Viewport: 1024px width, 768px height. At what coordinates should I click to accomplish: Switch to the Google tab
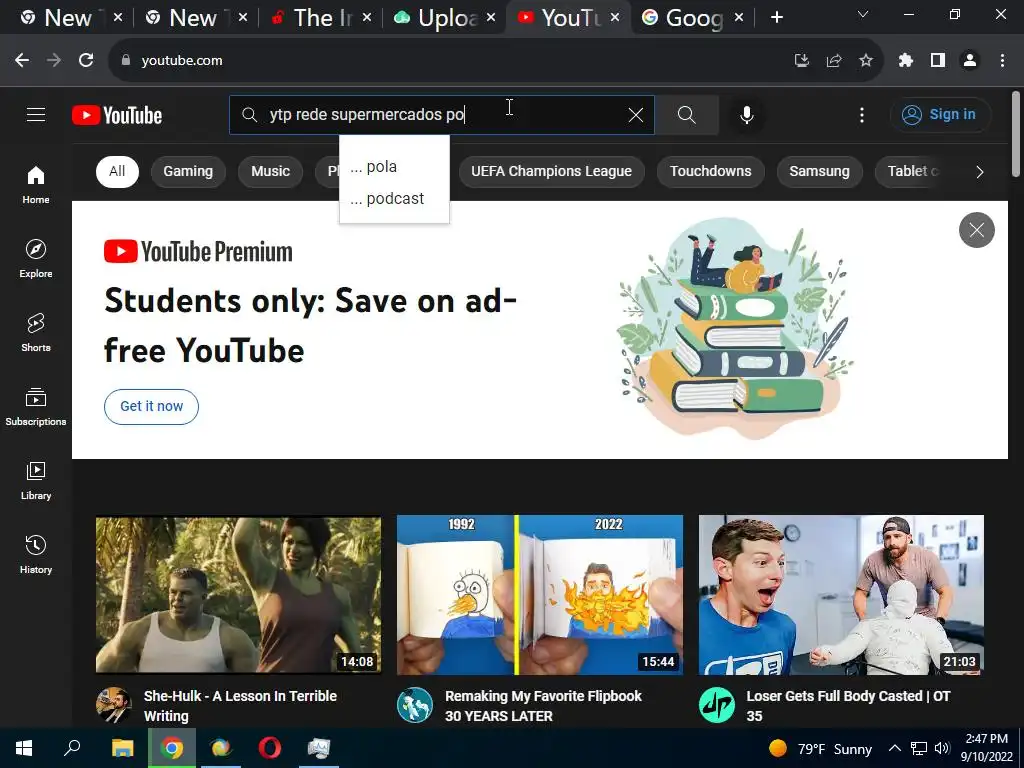coord(694,18)
